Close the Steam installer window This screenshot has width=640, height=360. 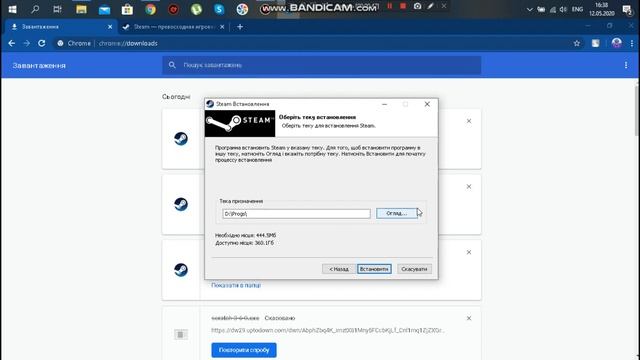click(427, 104)
